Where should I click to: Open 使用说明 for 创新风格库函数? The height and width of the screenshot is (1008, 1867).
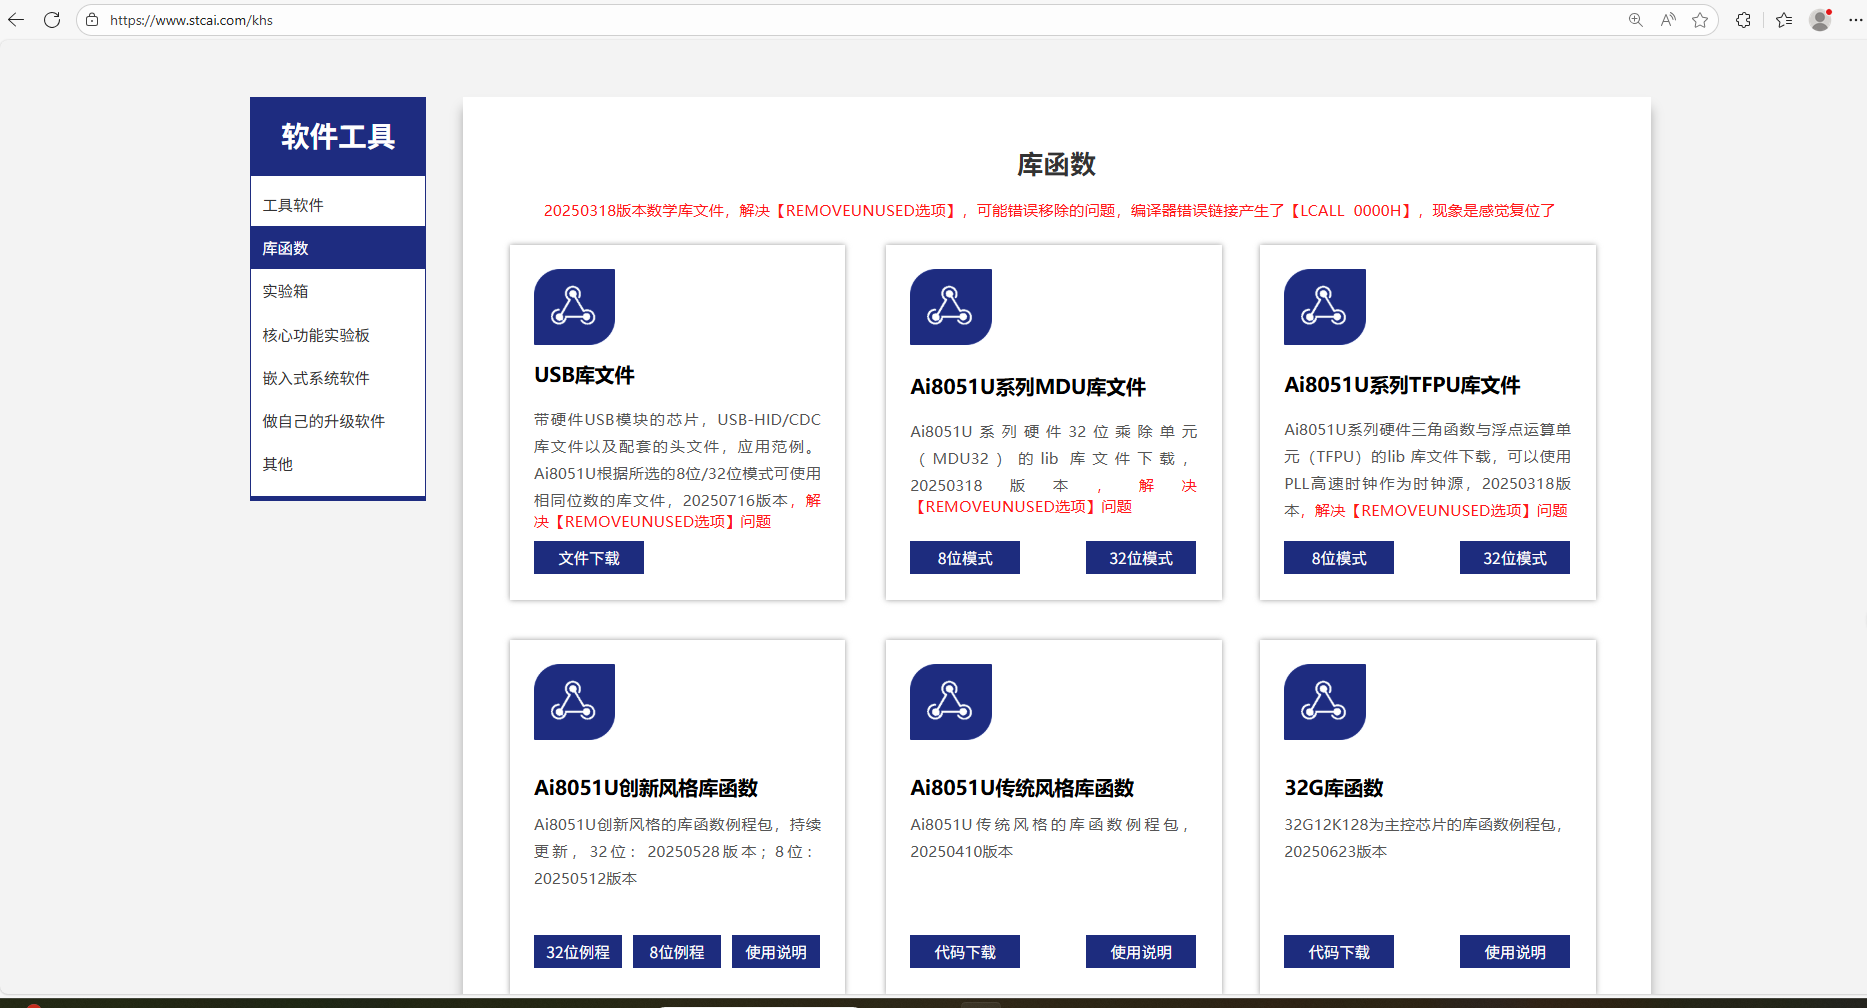776,952
